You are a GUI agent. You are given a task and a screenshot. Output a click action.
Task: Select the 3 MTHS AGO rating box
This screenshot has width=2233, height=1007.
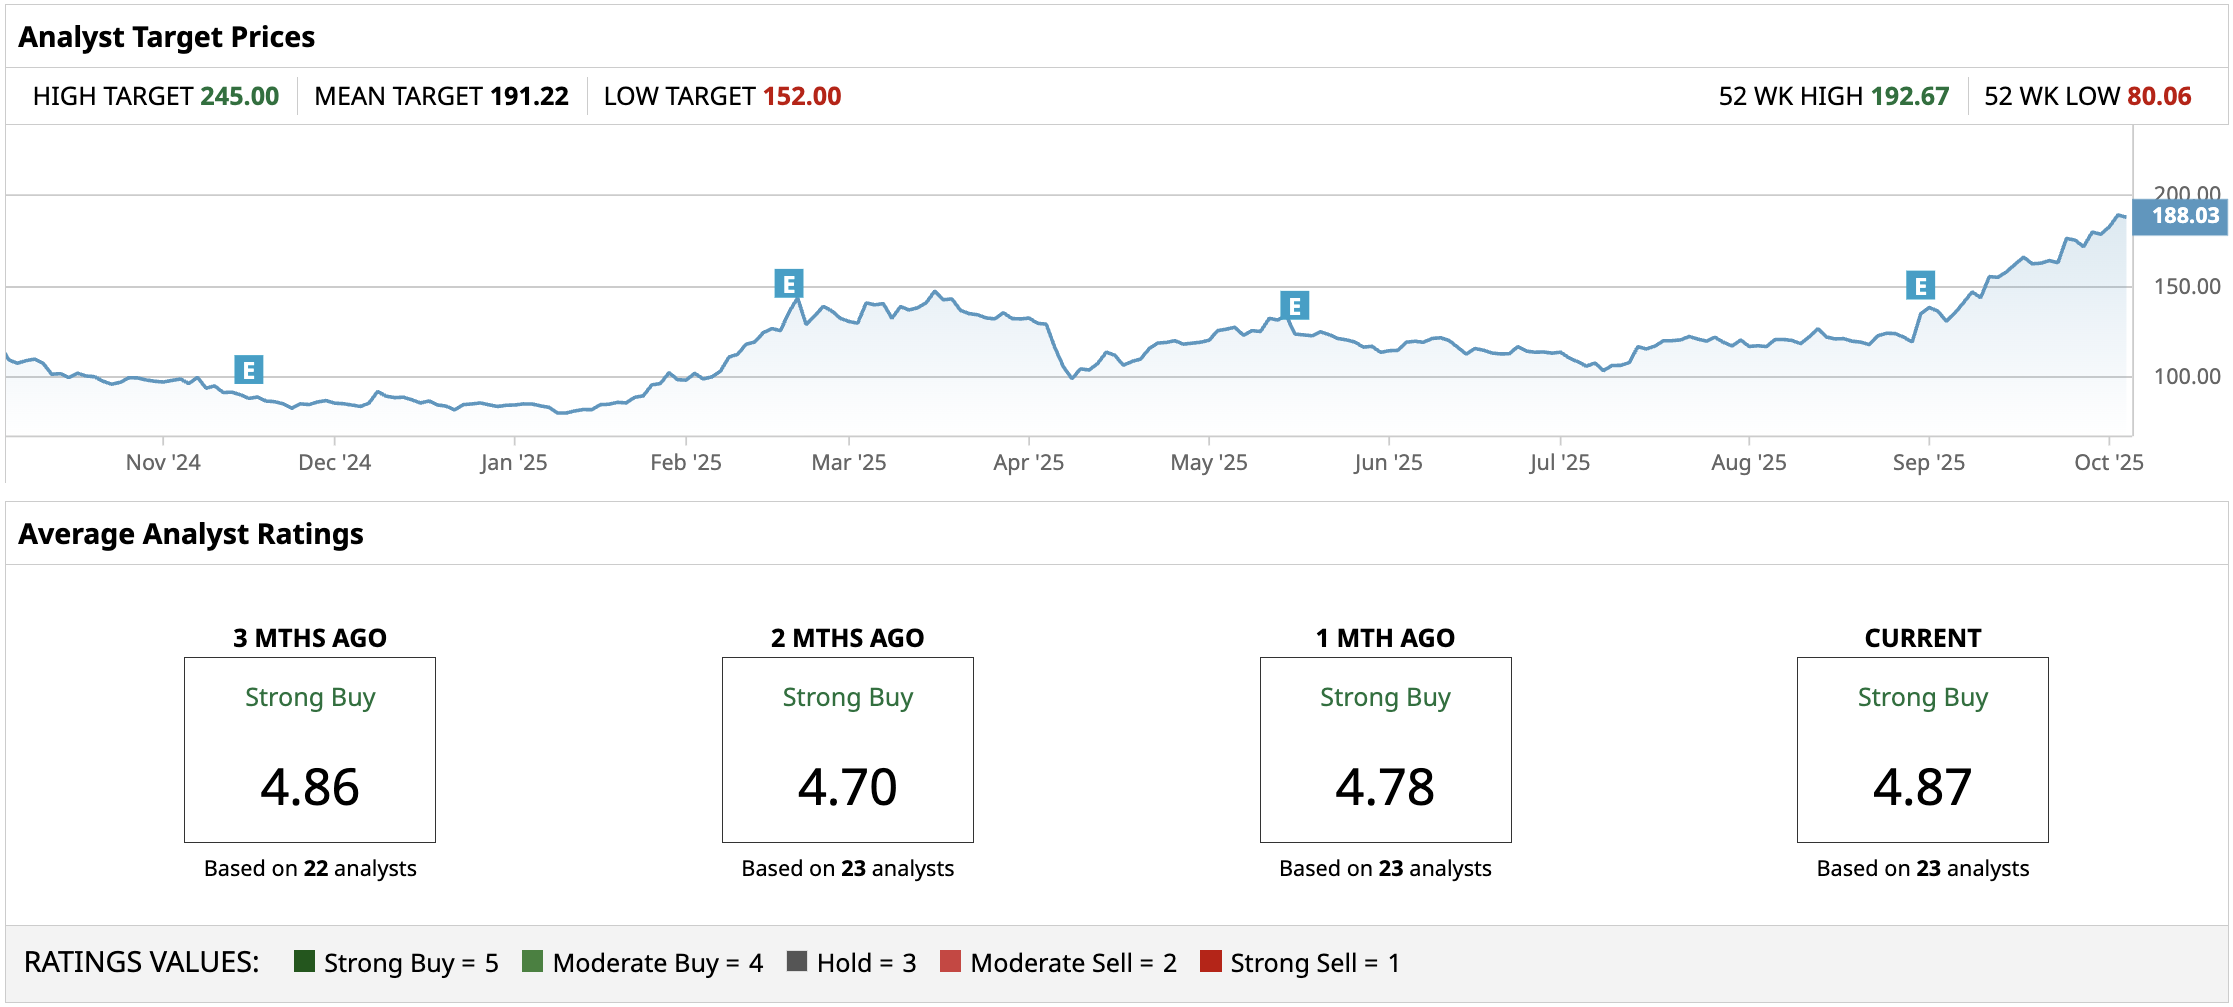310,749
